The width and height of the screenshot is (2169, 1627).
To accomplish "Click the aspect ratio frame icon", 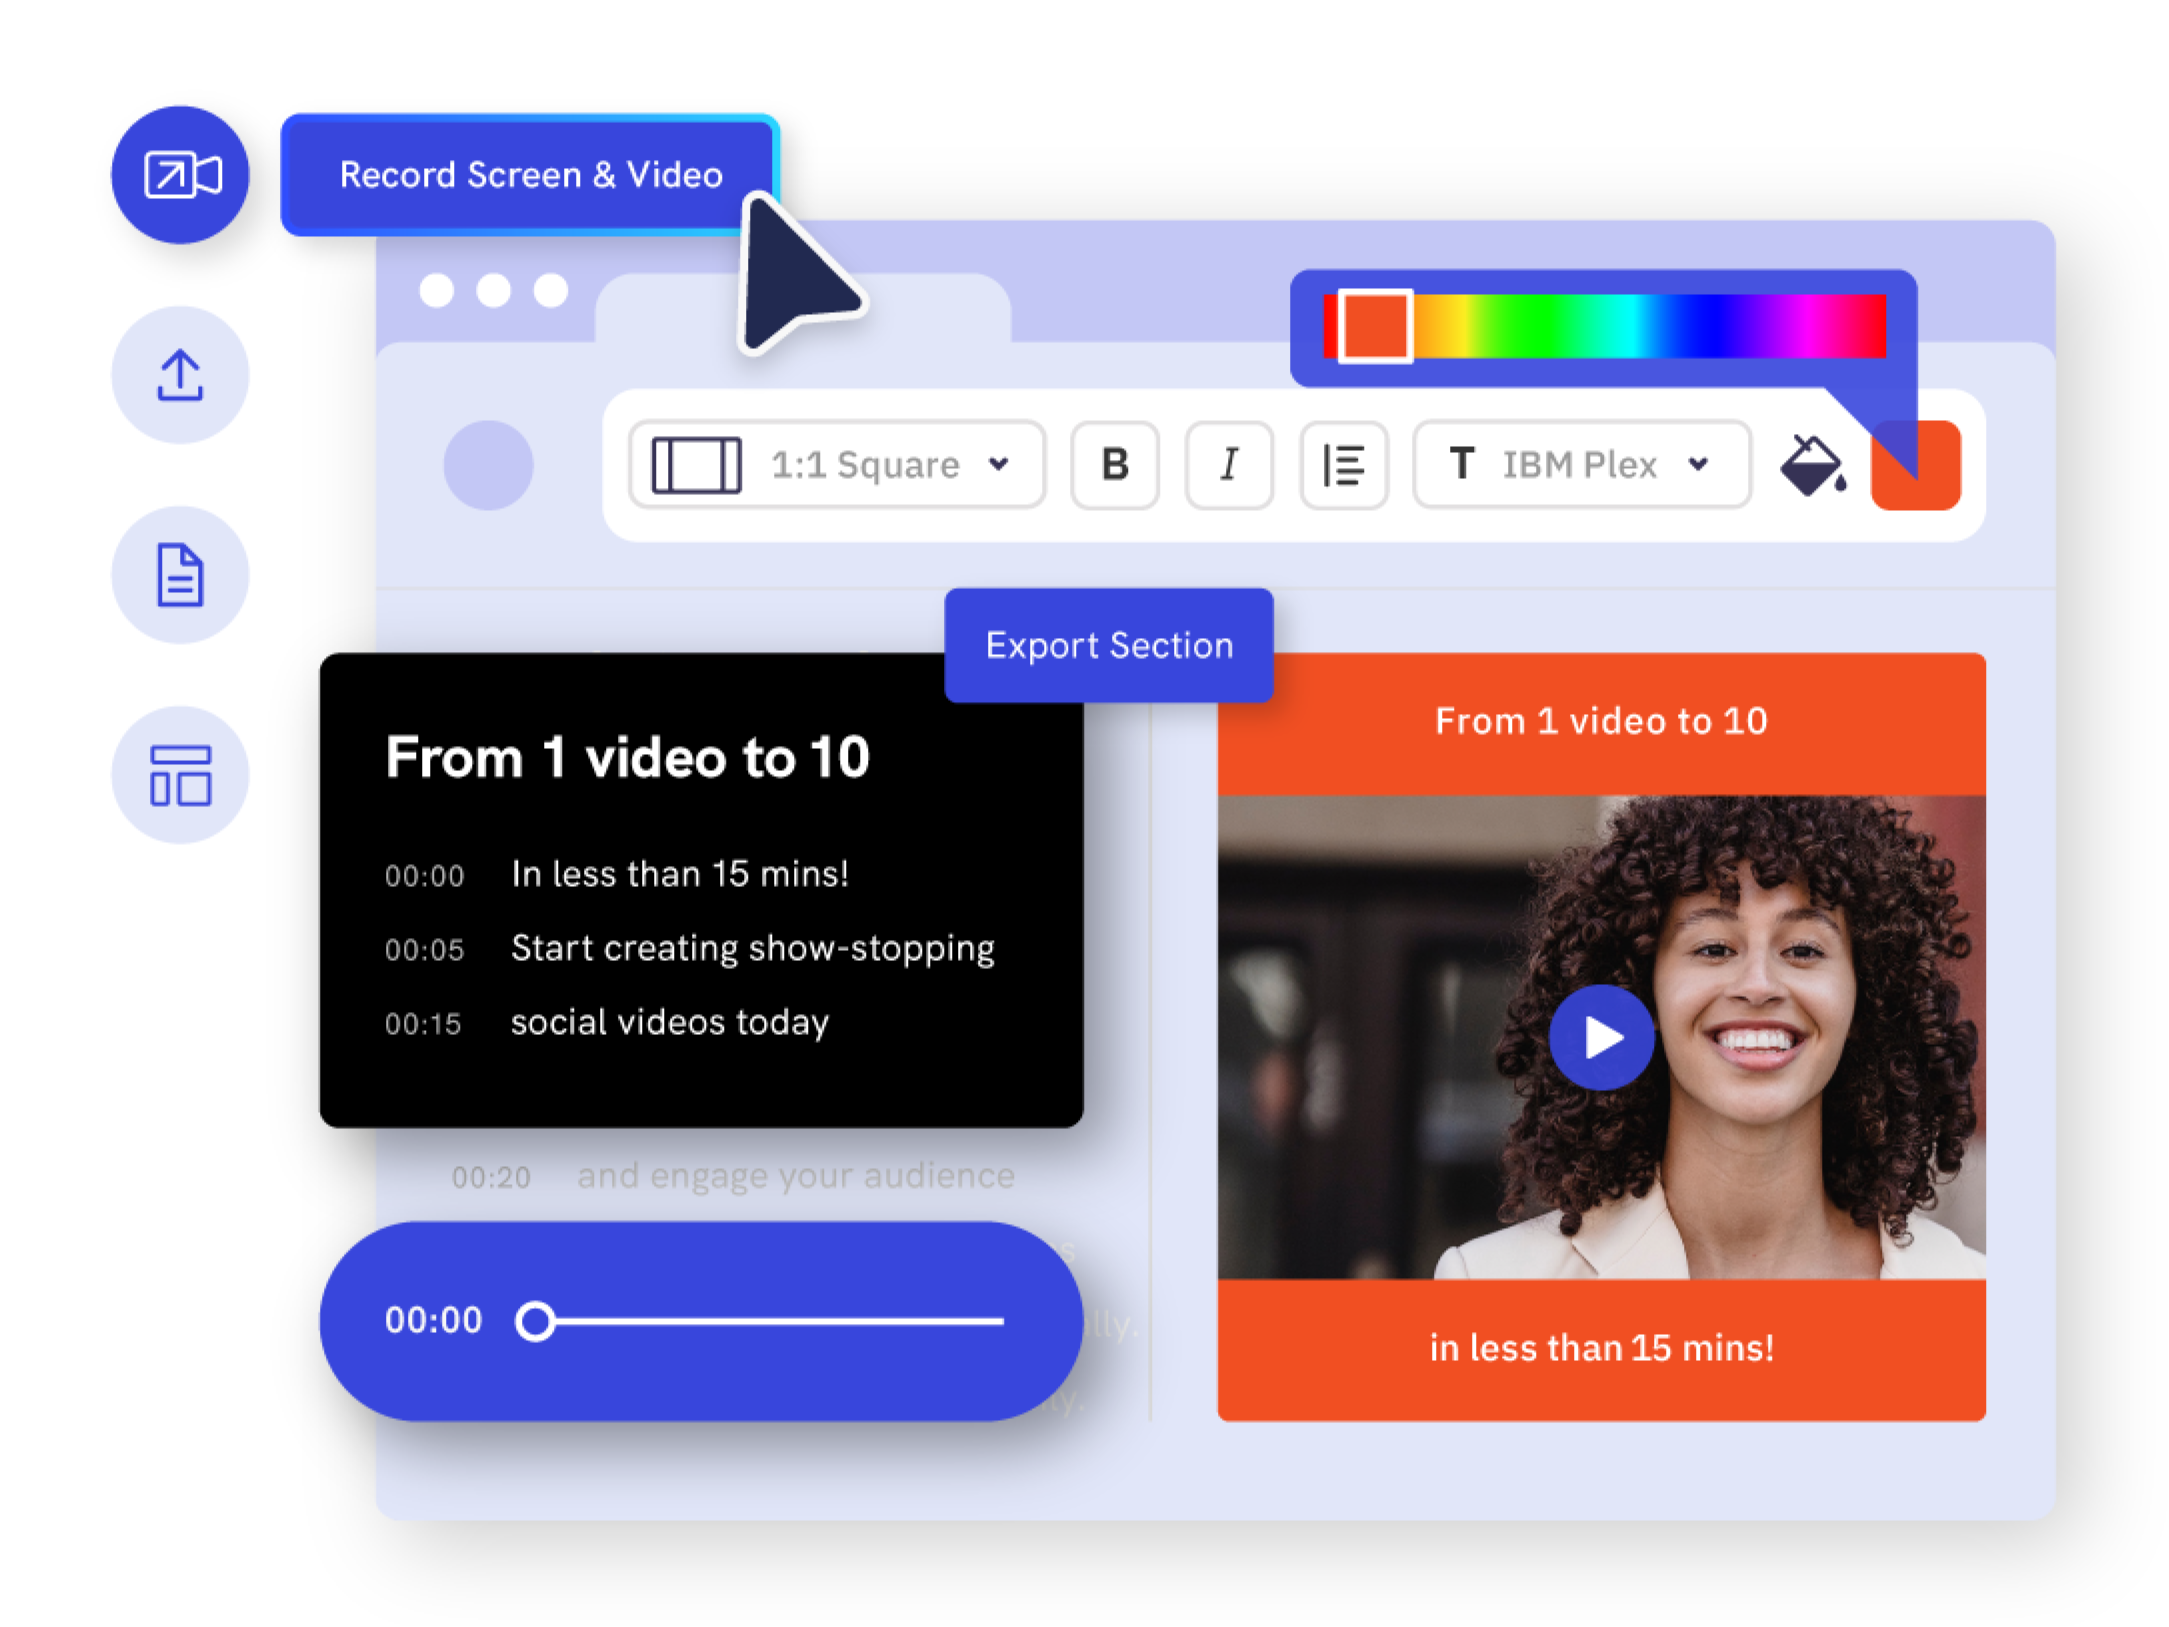I will 696,465.
